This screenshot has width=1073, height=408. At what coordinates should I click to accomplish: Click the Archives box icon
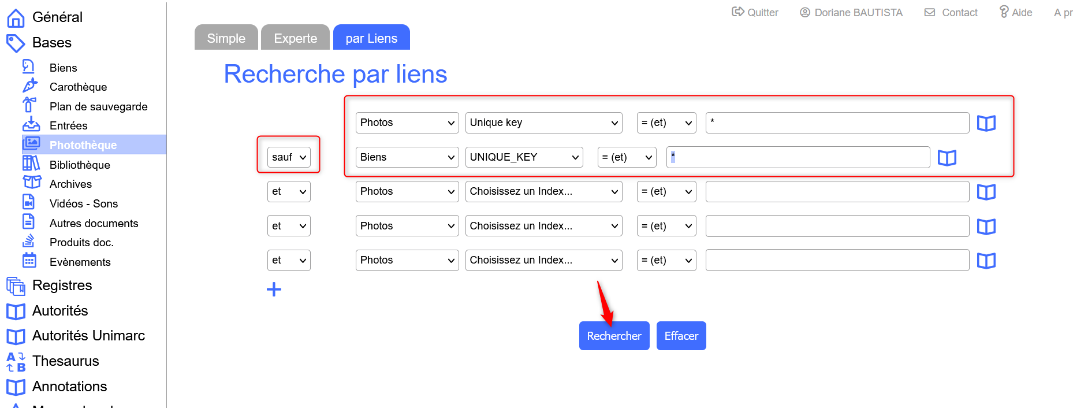click(30, 184)
